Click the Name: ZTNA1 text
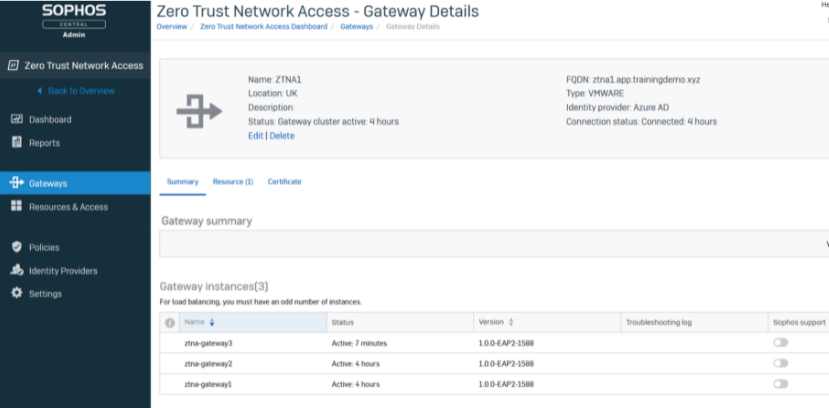 [x=274, y=80]
